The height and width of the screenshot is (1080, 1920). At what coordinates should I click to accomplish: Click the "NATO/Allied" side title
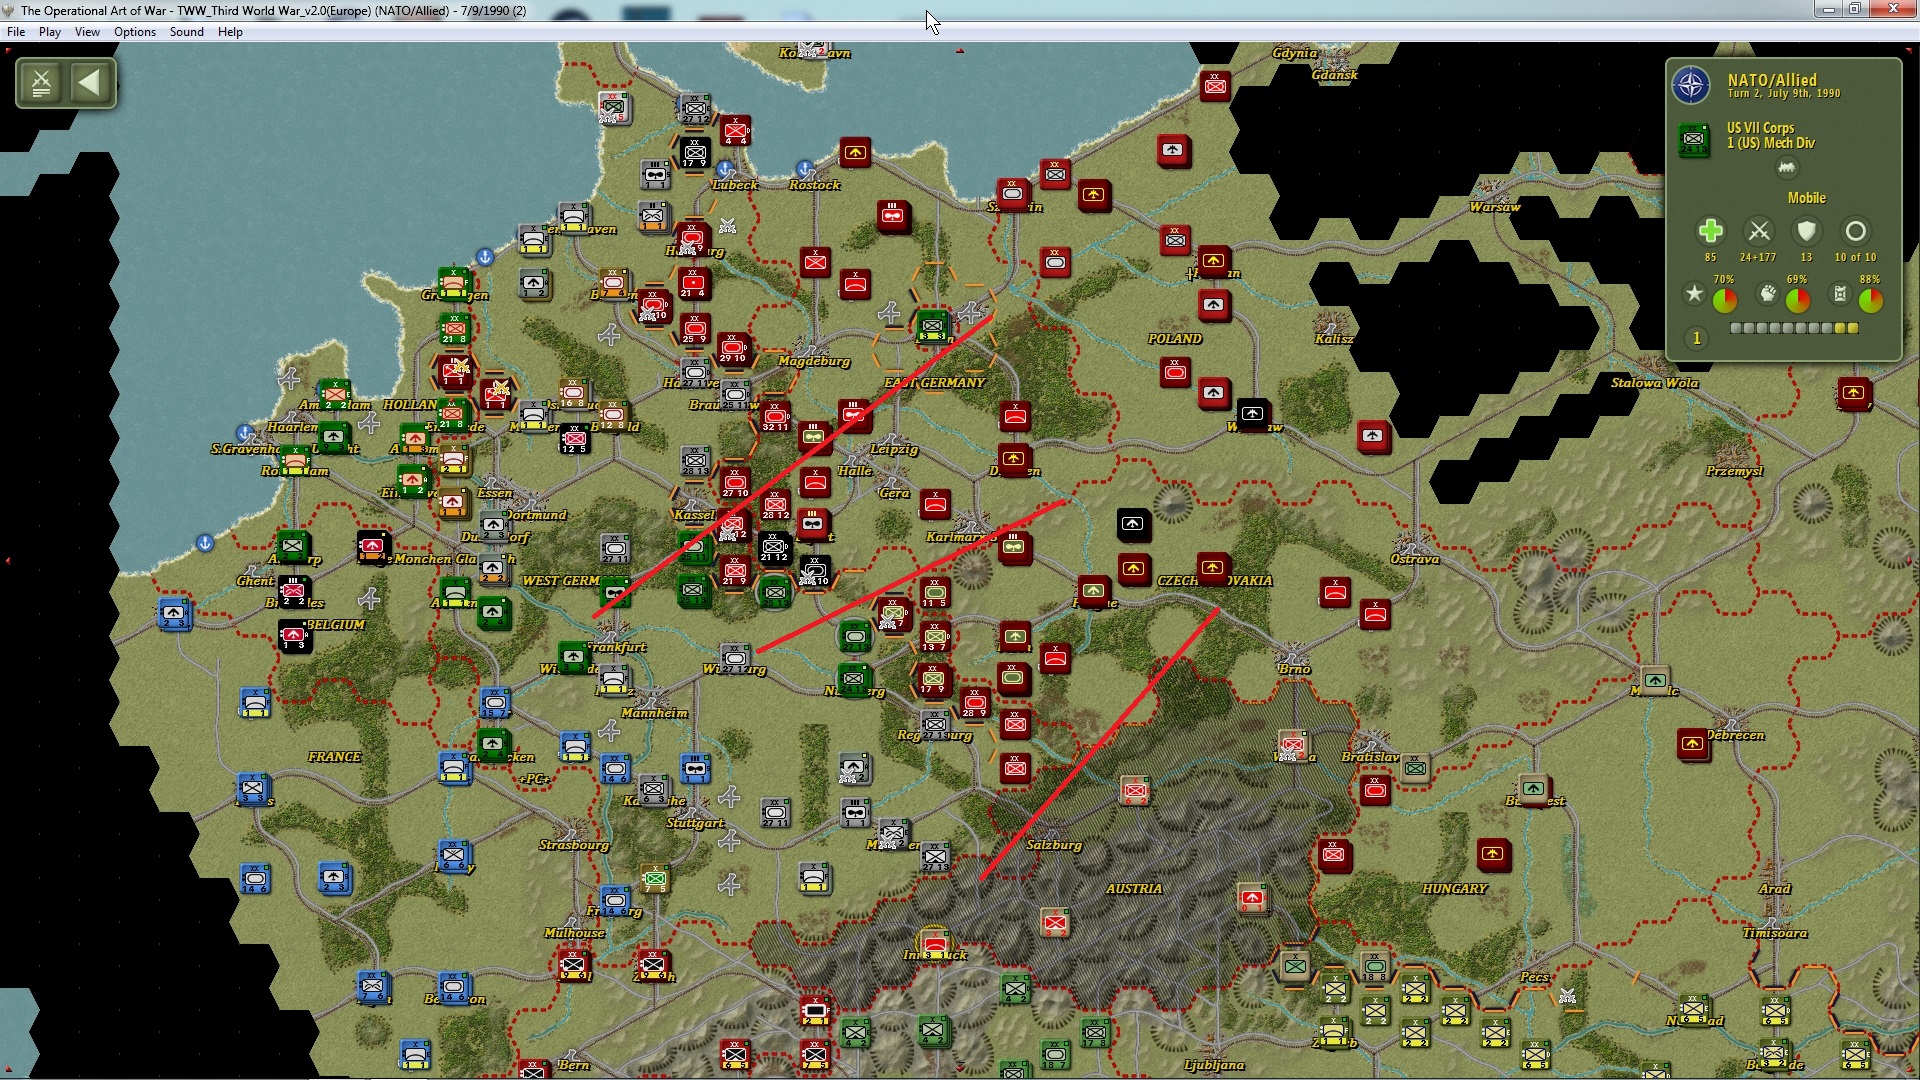point(1771,80)
